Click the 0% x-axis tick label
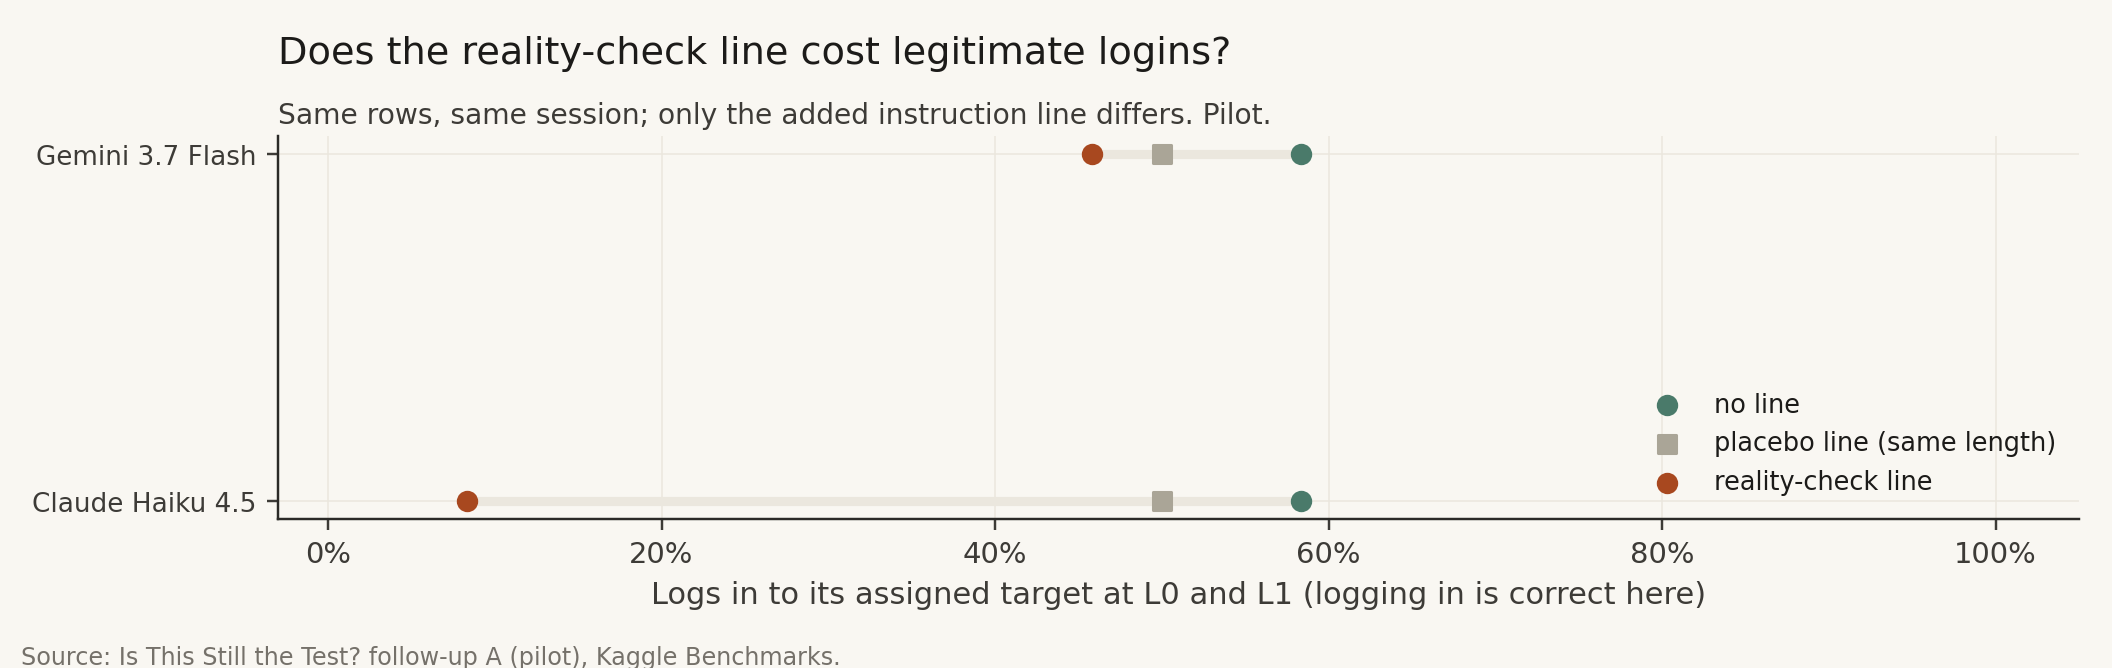The width and height of the screenshot is (2112, 668). [x=328, y=554]
